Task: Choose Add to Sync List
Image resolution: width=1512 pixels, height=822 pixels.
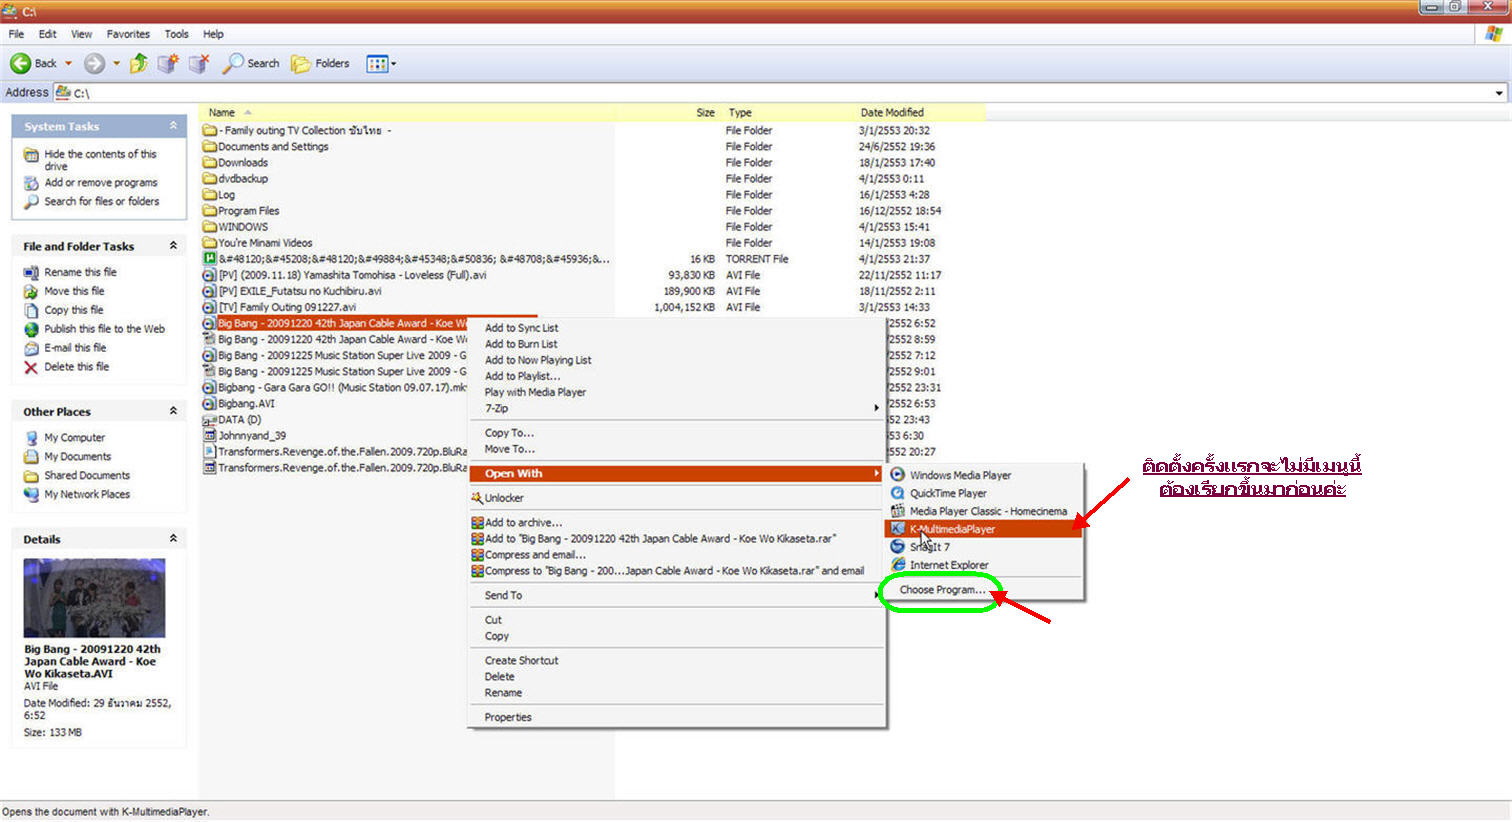Action: point(521,328)
